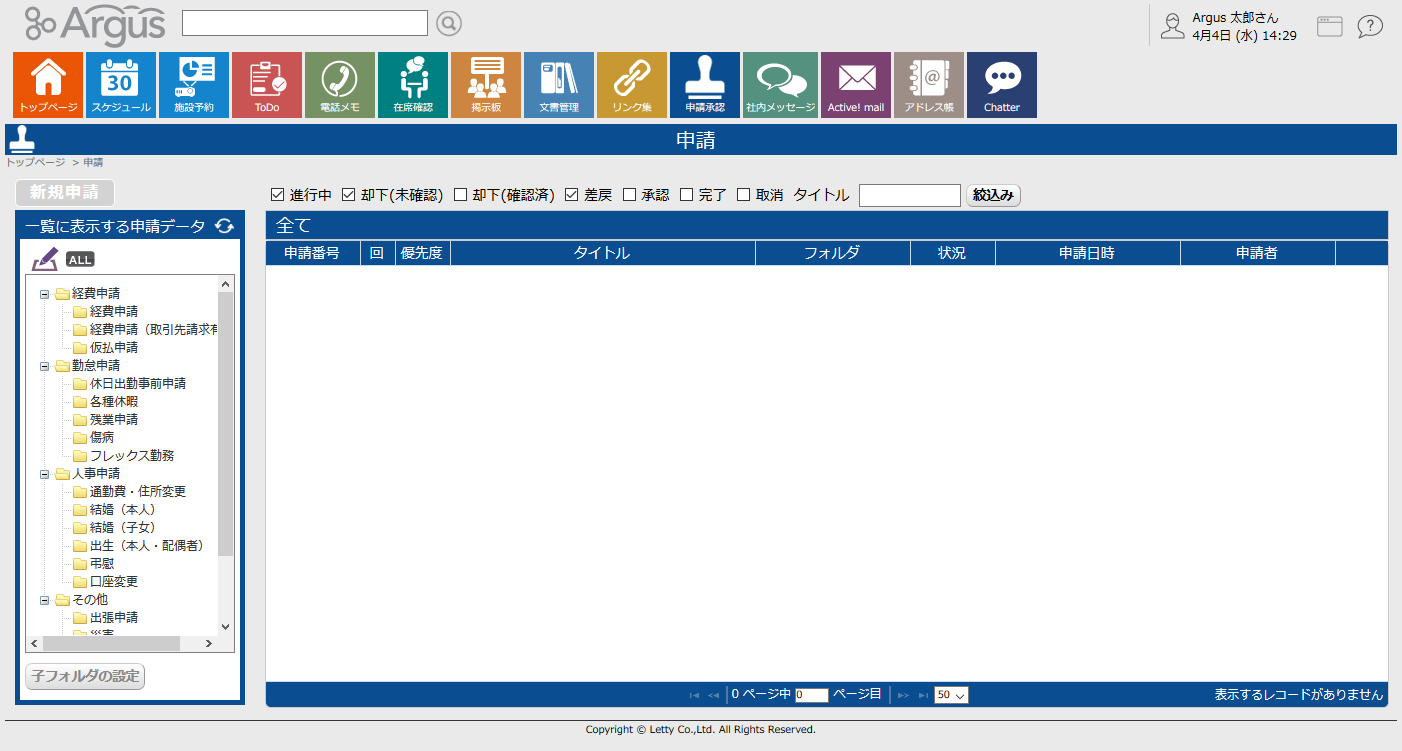Image resolution: width=1402 pixels, height=751 pixels.
Task: Select 出張申請 folder
Action: click(x=114, y=618)
